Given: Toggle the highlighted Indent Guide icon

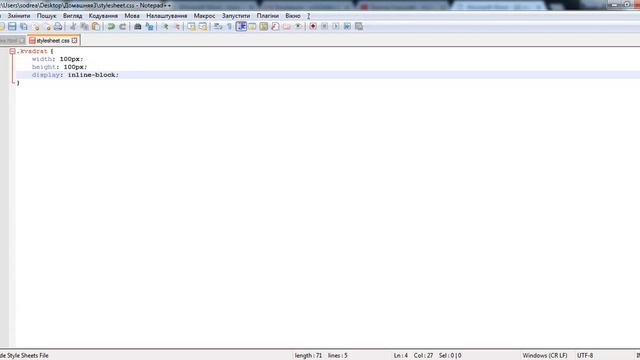Looking at the screenshot, I should pos(241,27).
